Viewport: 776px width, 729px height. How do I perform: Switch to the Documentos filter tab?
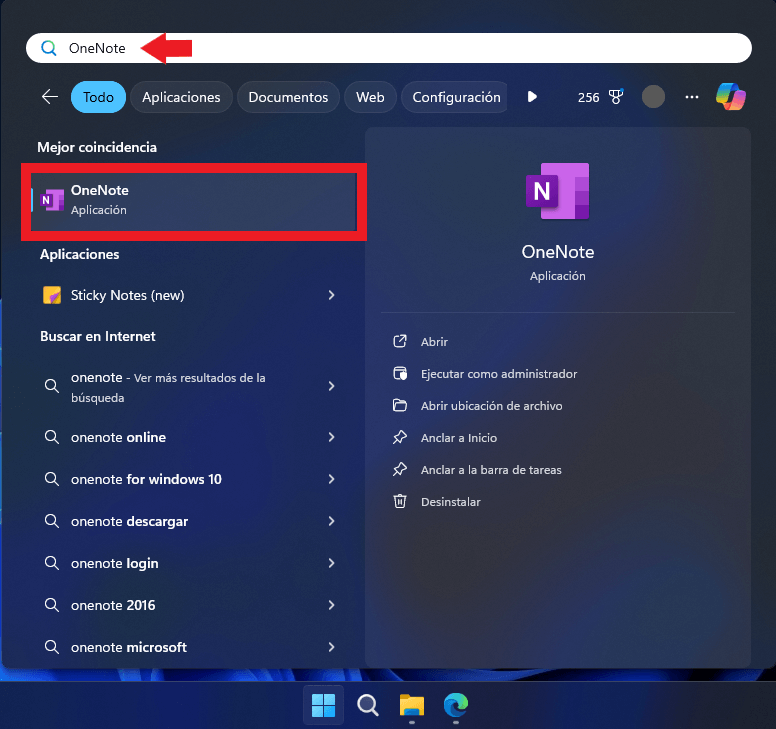[x=288, y=97]
